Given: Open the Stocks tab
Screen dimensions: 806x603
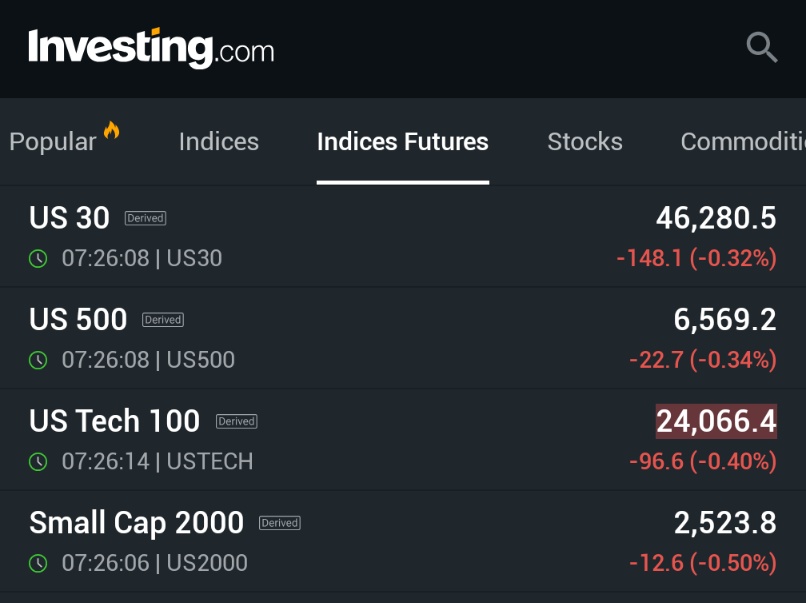Looking at the screenshot, I should pos(584,142).
